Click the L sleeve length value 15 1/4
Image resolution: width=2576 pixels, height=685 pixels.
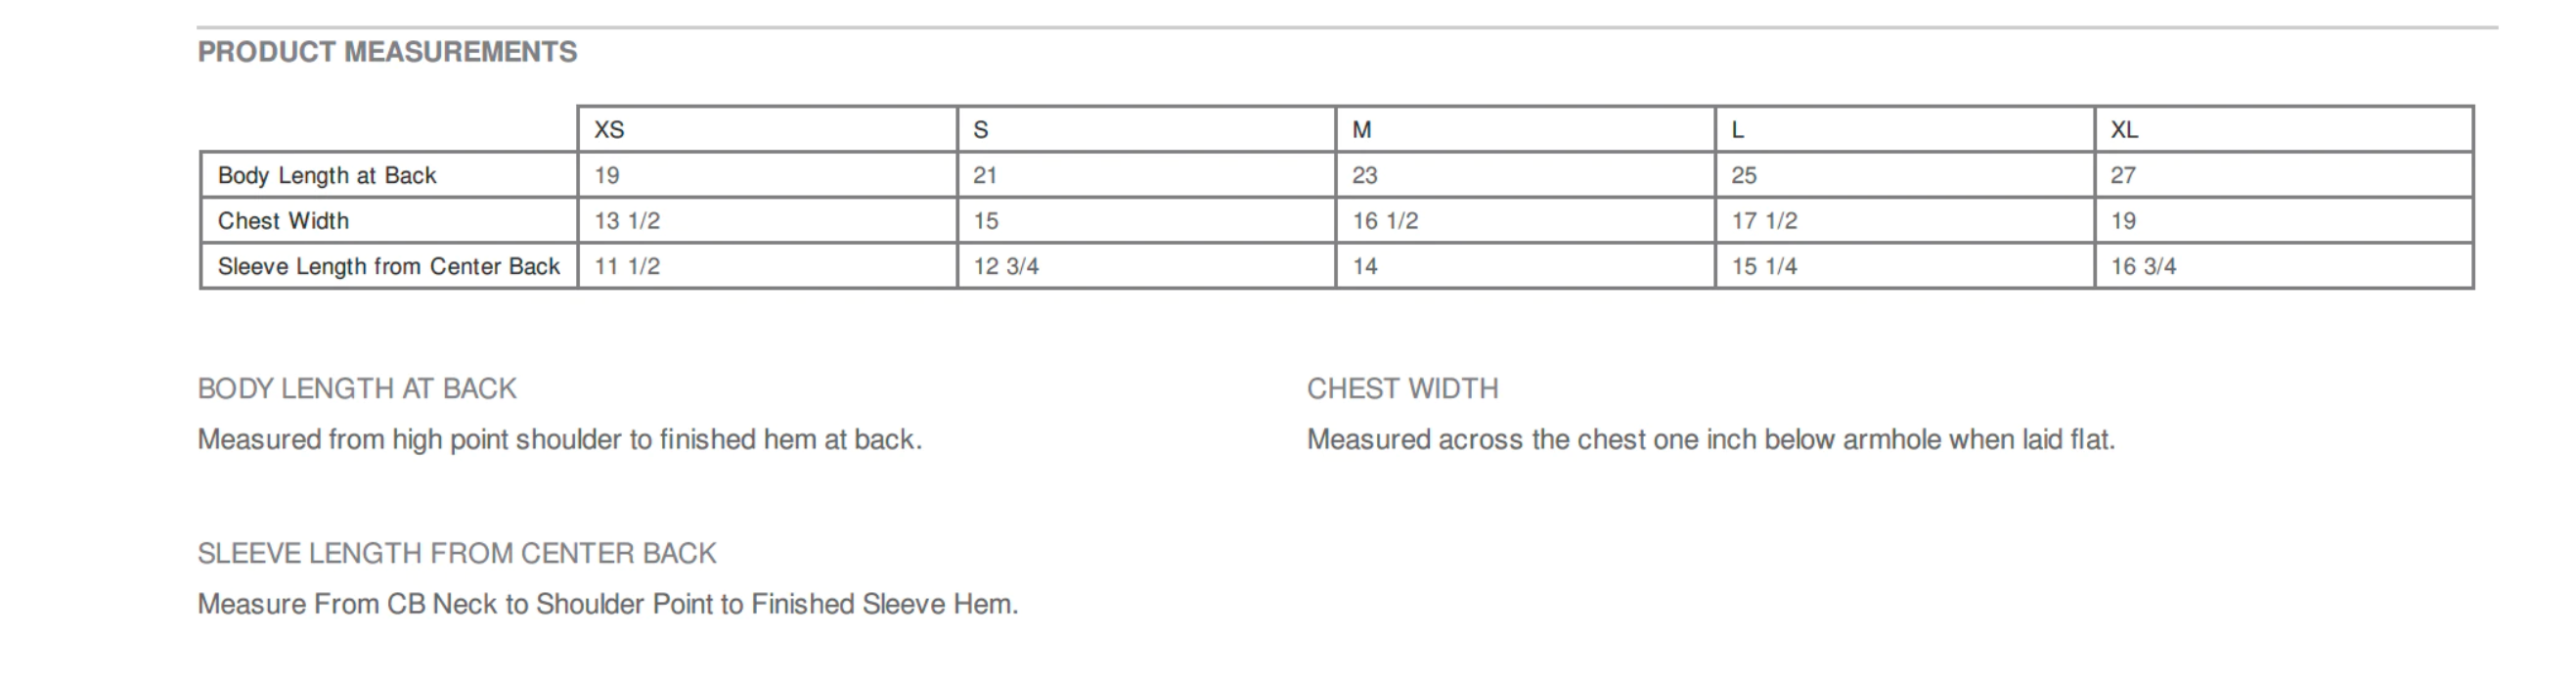point(1764,266)
